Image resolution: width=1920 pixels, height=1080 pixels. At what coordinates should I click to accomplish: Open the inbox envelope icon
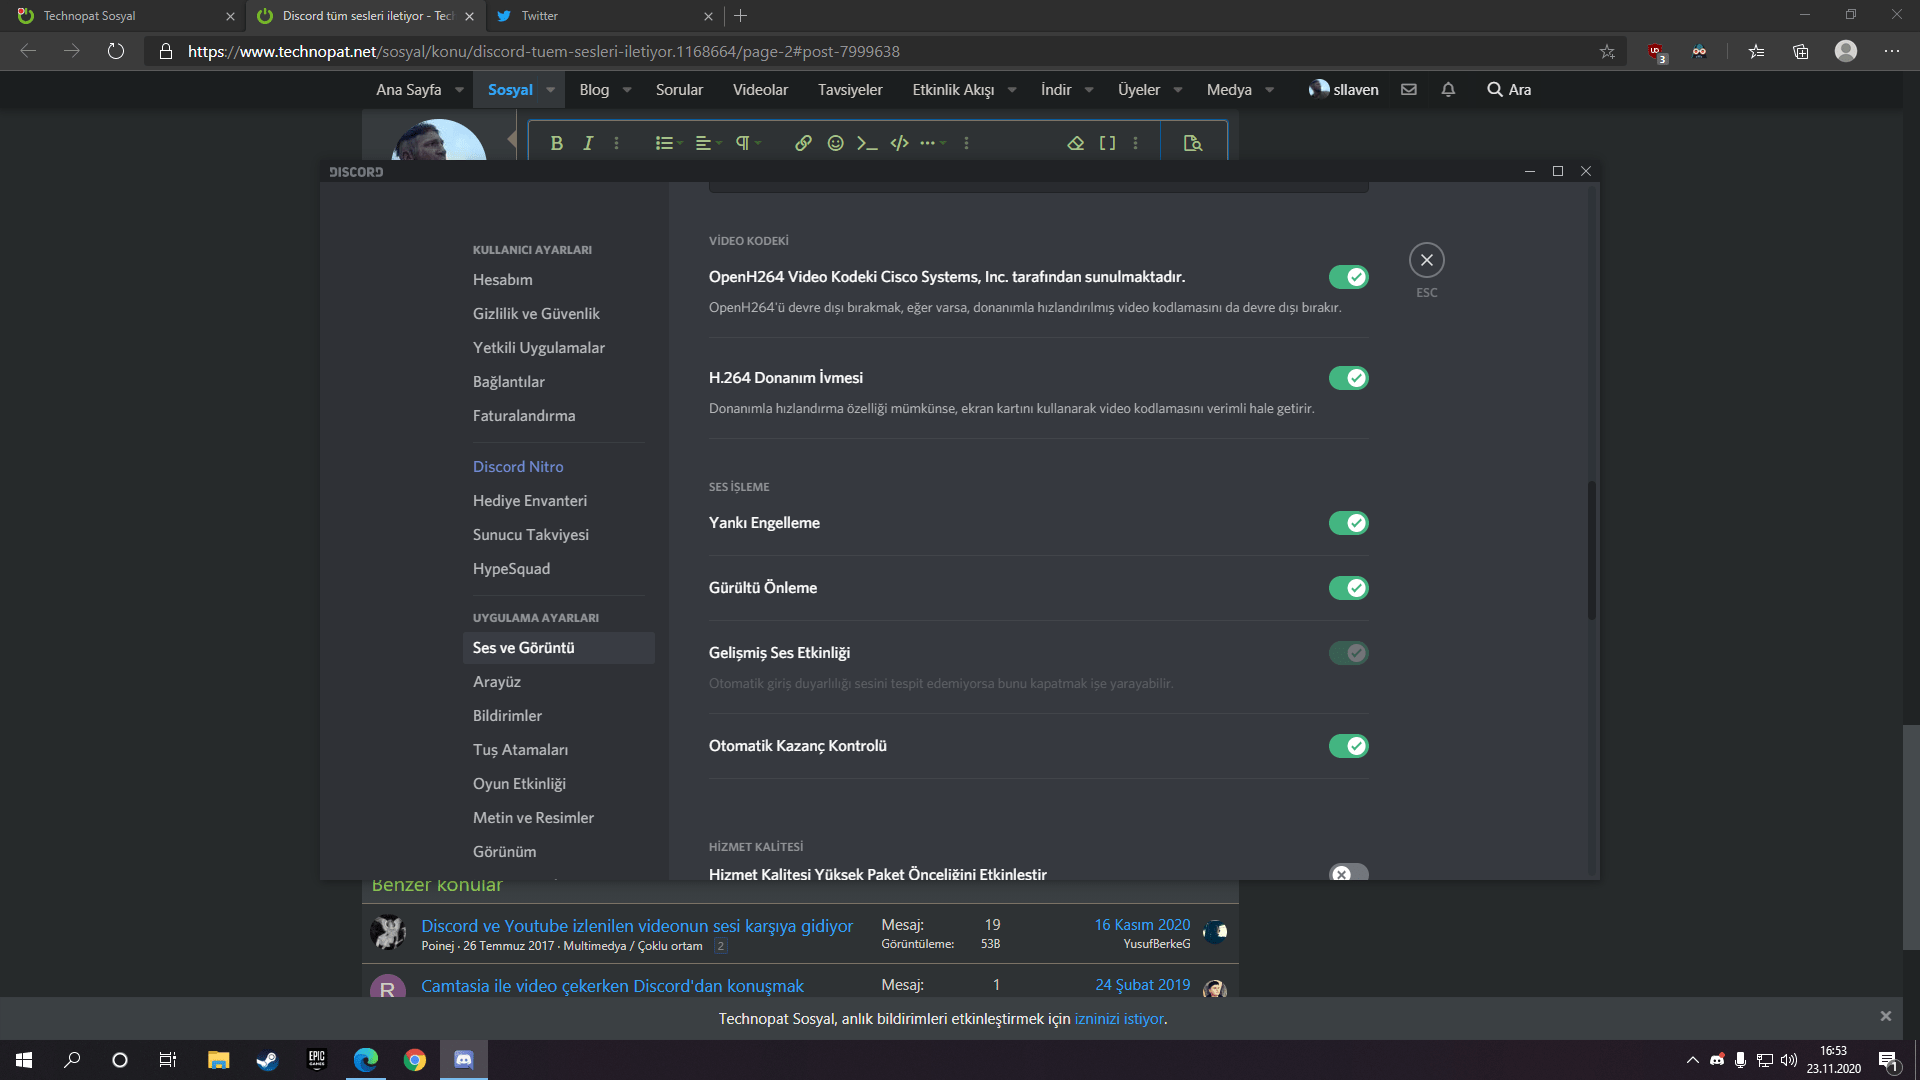tap(1409, 90)
